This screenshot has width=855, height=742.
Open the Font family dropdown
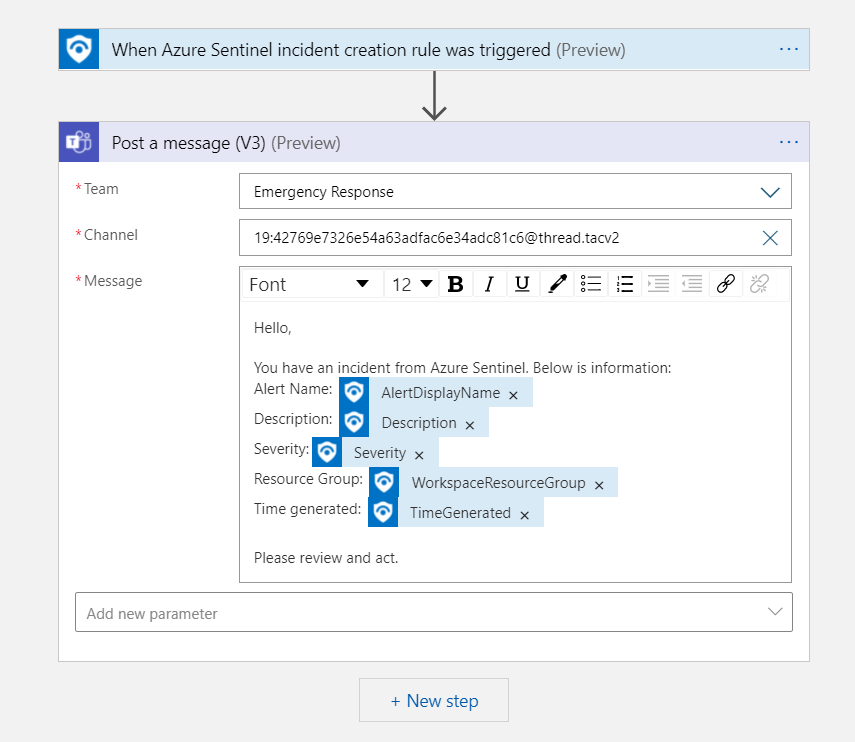310,285
